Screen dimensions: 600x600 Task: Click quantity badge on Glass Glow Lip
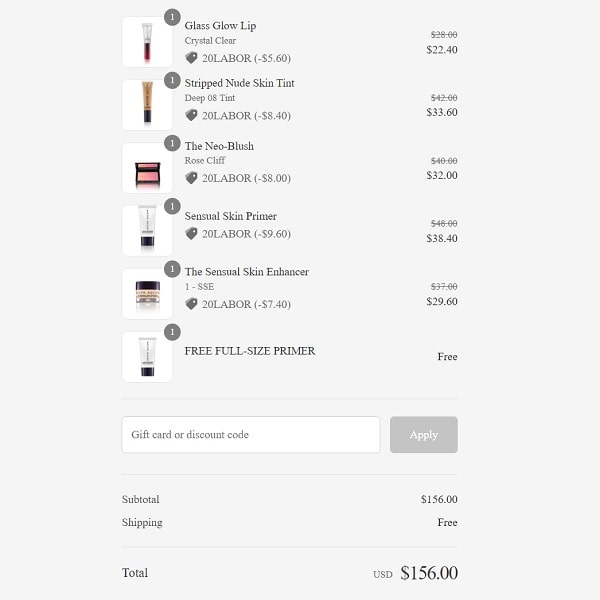[172, 17]
